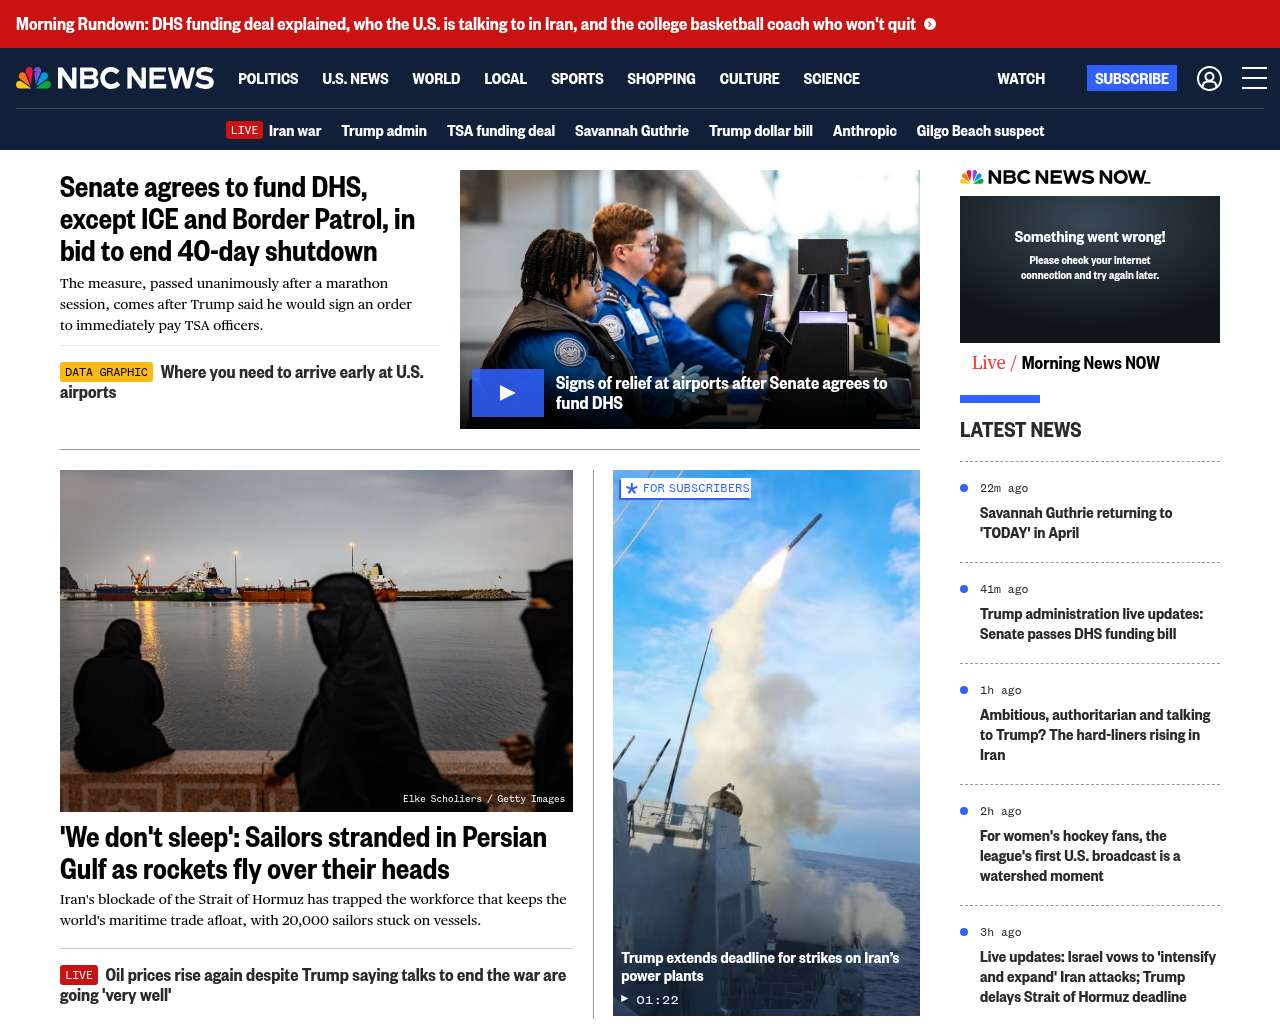Click the NBC News NOW video player error panel
Image resolution: width=1280 pixels, height=1024 pixels.
(x=1090, y=269)
